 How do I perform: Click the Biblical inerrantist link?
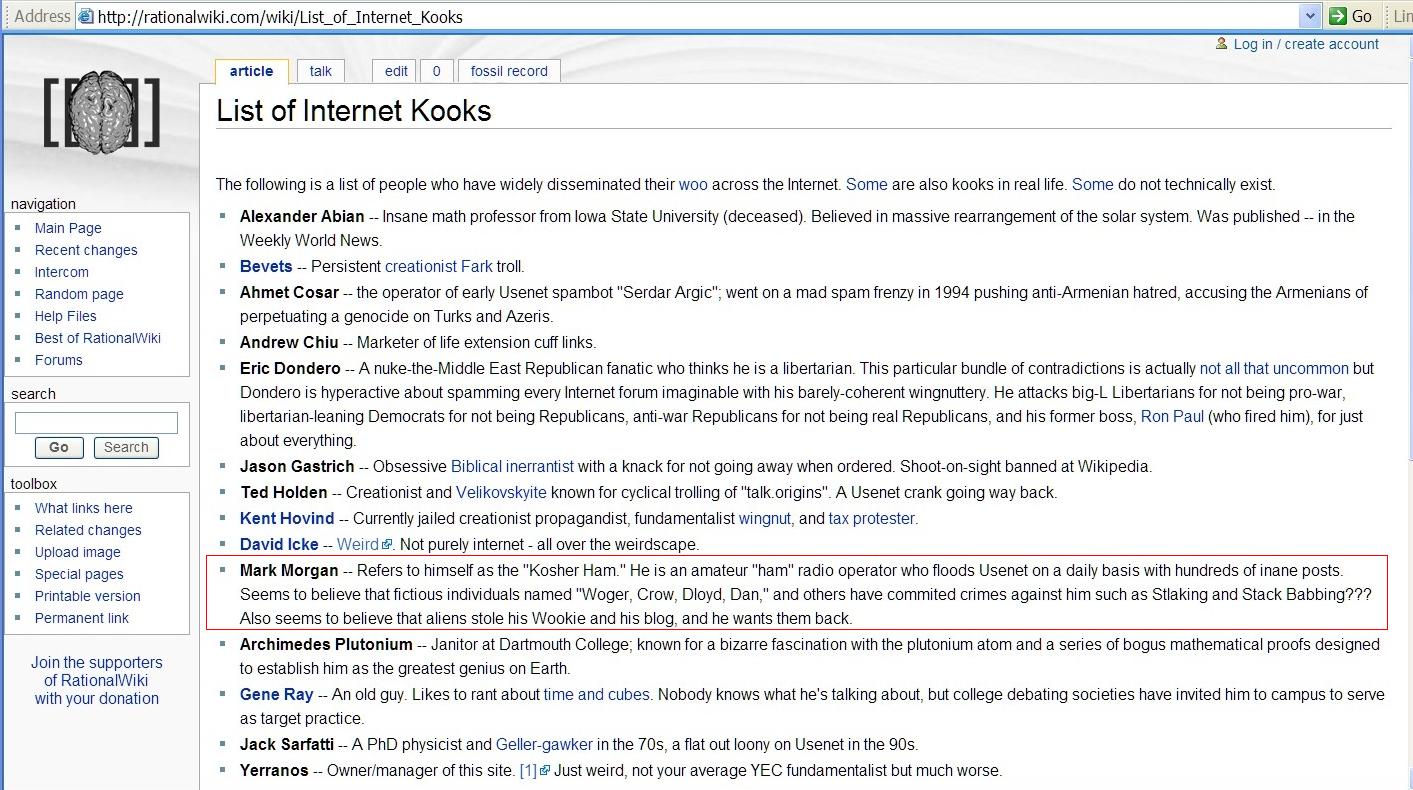(513, 466)
